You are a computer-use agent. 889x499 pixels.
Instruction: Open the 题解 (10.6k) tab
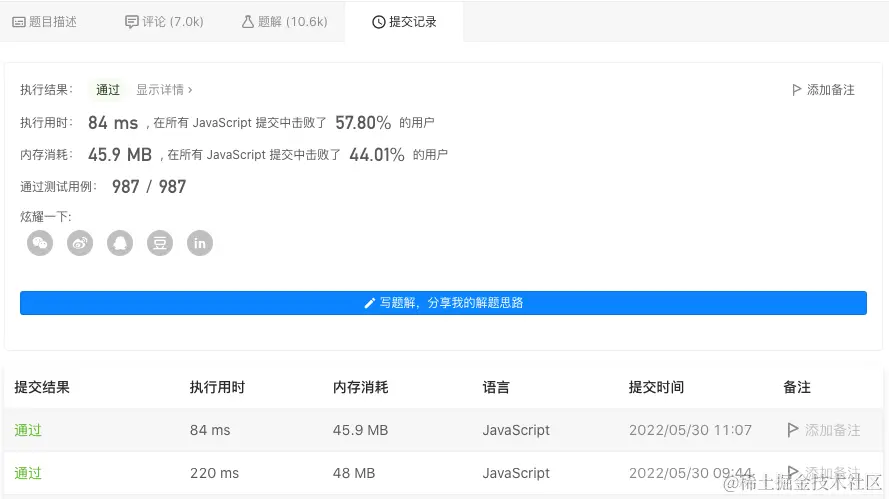point(285,22)
